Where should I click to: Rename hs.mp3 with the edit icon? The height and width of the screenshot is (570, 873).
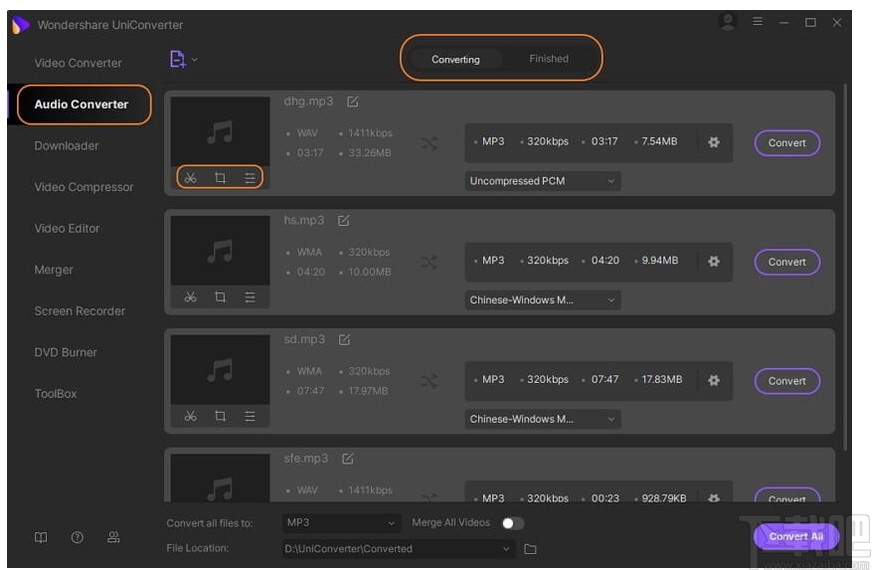tap(344, 221)
